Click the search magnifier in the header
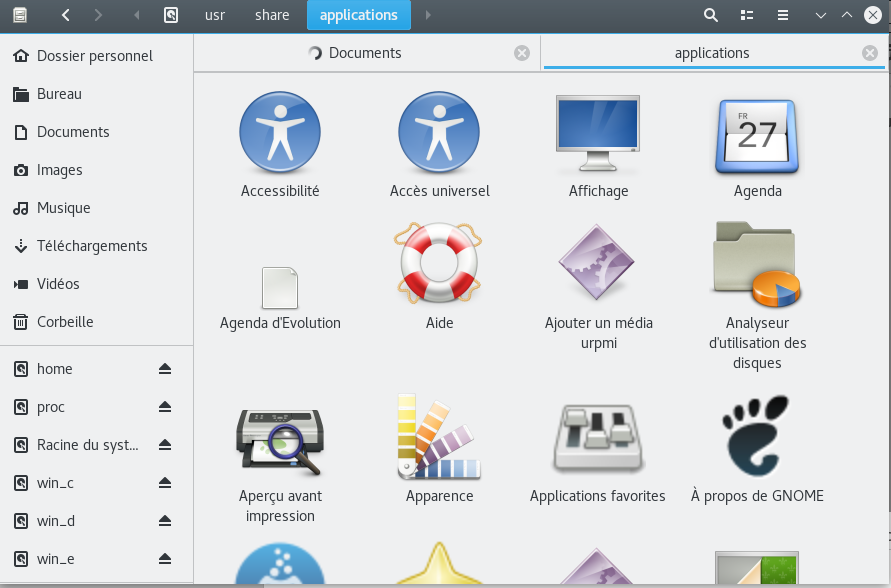The image size is (891, 588). tap(711, 15)
